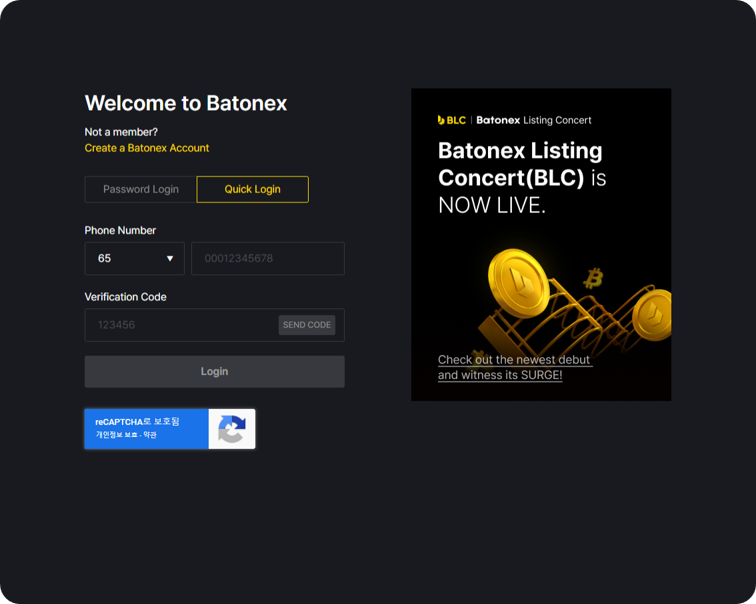Click the BLC logo in the banner
Screen dimensions: 756x604
452,120
